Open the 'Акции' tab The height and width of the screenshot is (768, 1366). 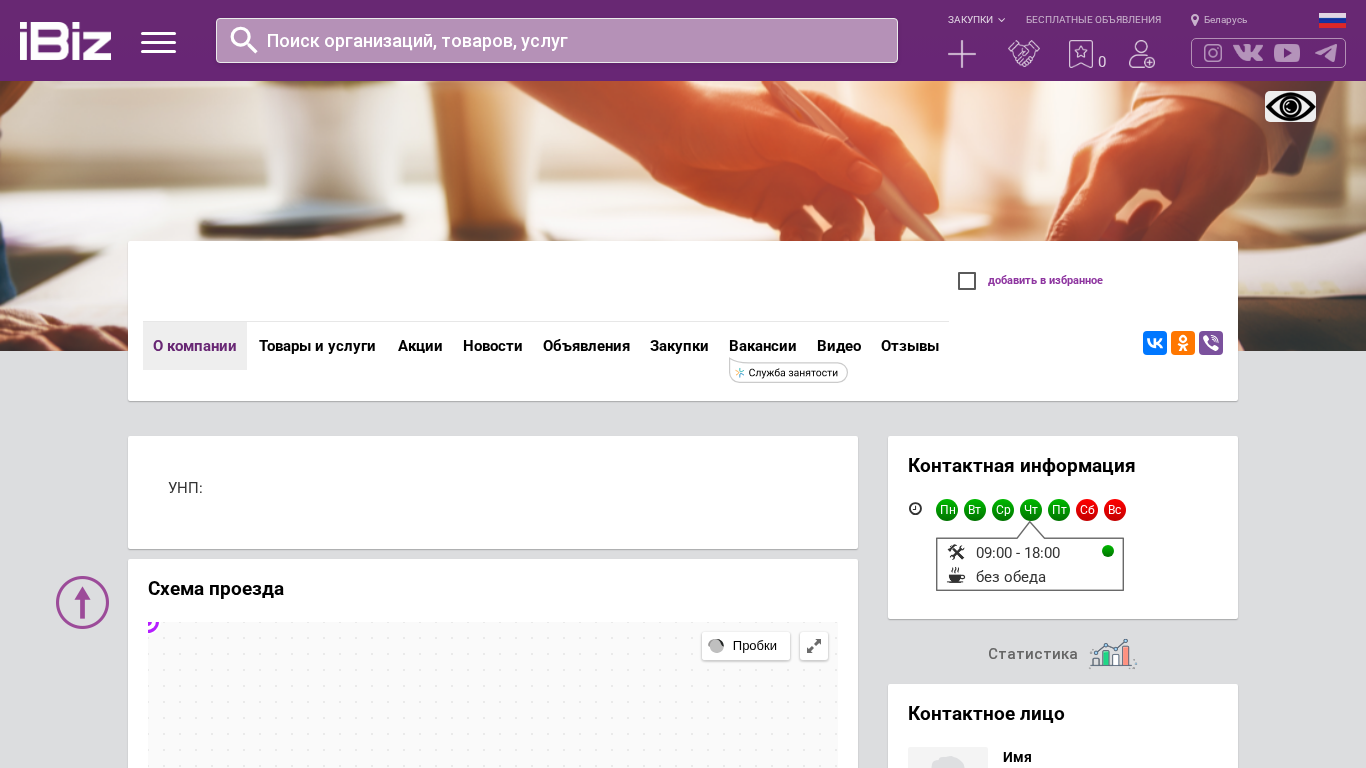tap(420, 346)
